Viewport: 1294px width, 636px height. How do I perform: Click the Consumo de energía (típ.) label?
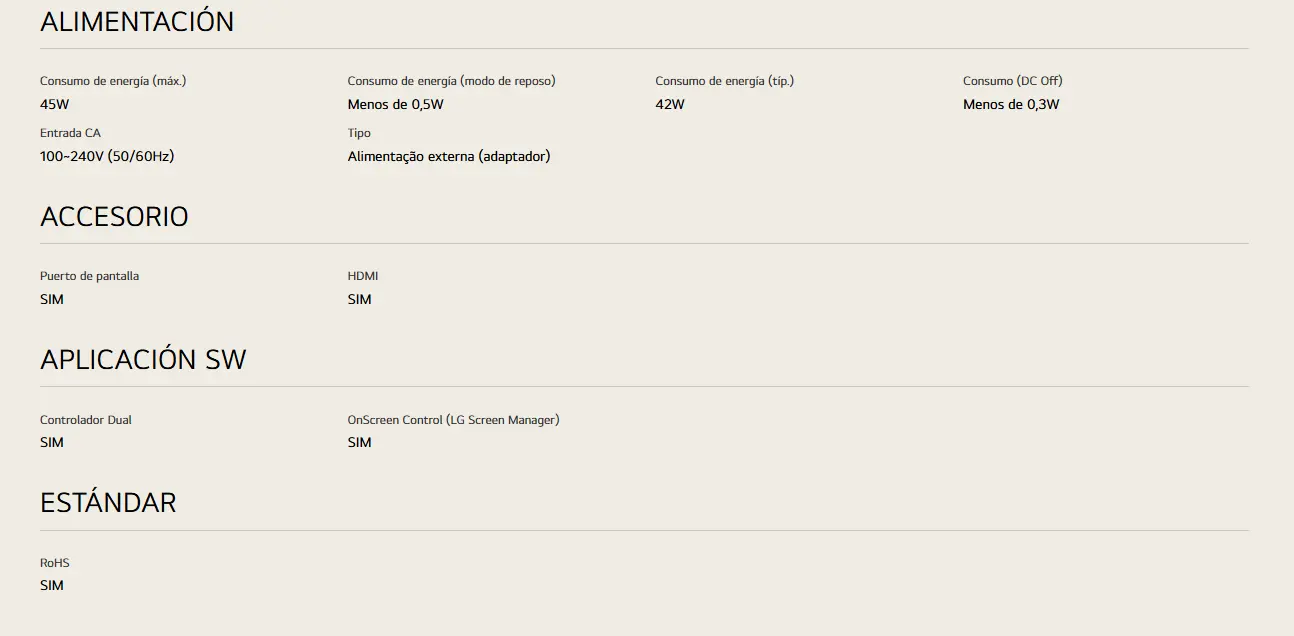tap(724, 81)
